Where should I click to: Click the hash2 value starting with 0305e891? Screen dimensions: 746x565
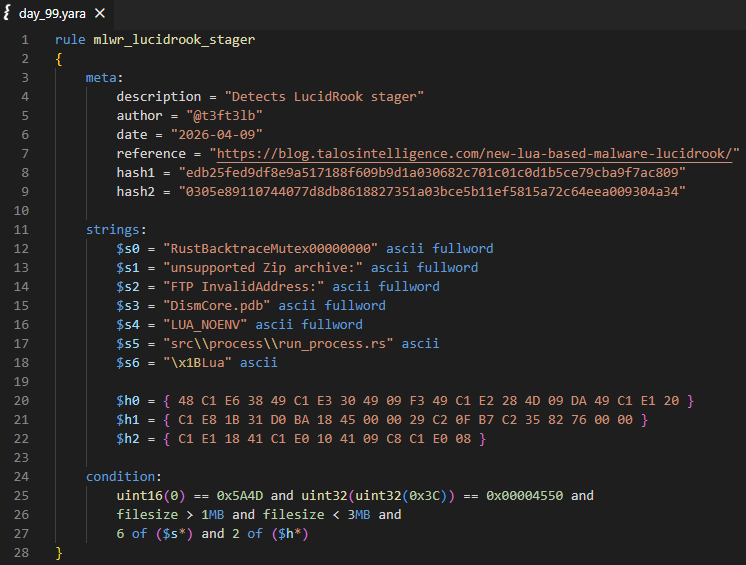432,192
